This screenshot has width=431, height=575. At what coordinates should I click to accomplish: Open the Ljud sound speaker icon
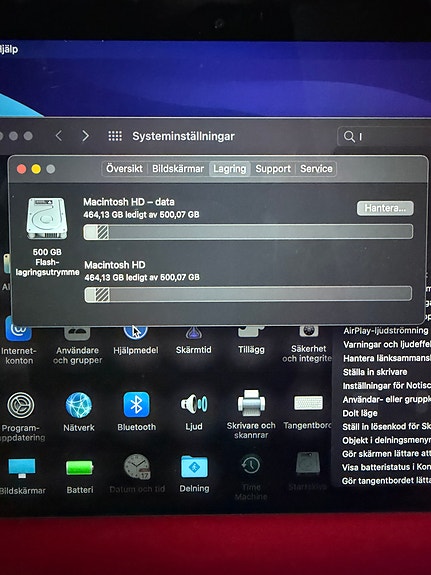194,404
